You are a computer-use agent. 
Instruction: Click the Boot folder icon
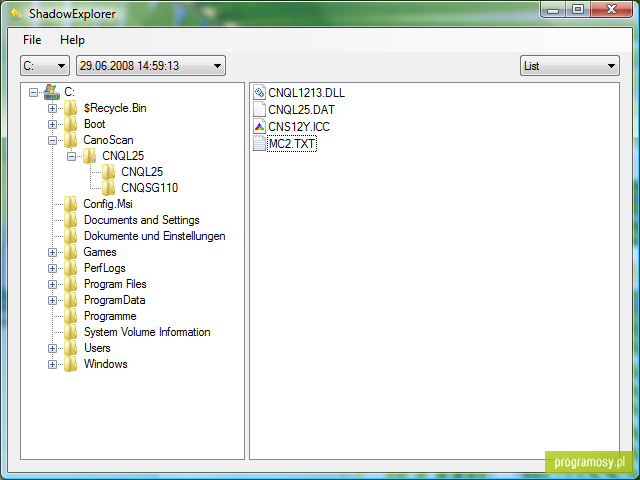coord(71,124)
